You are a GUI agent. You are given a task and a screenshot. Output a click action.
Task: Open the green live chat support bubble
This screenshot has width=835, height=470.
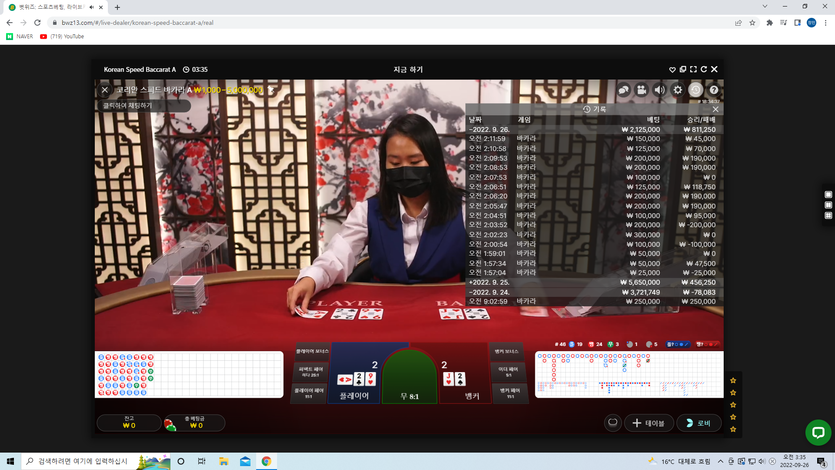818,432
